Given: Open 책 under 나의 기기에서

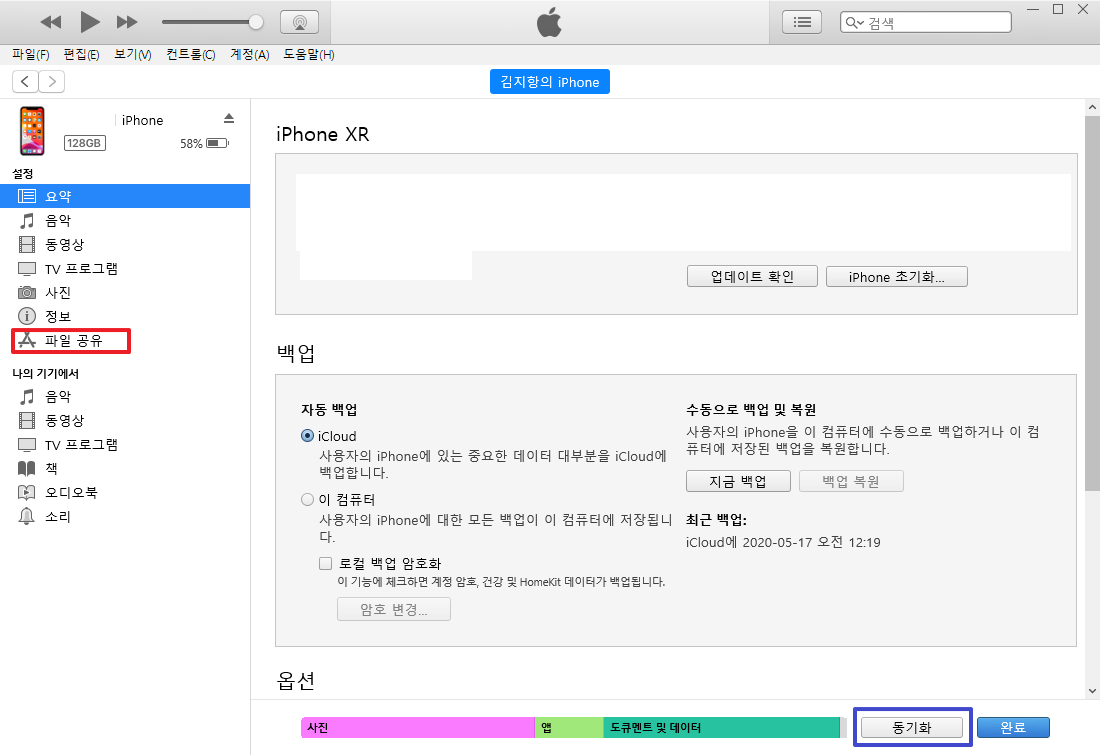Looking at the screenshot, I should coord(49,468).
